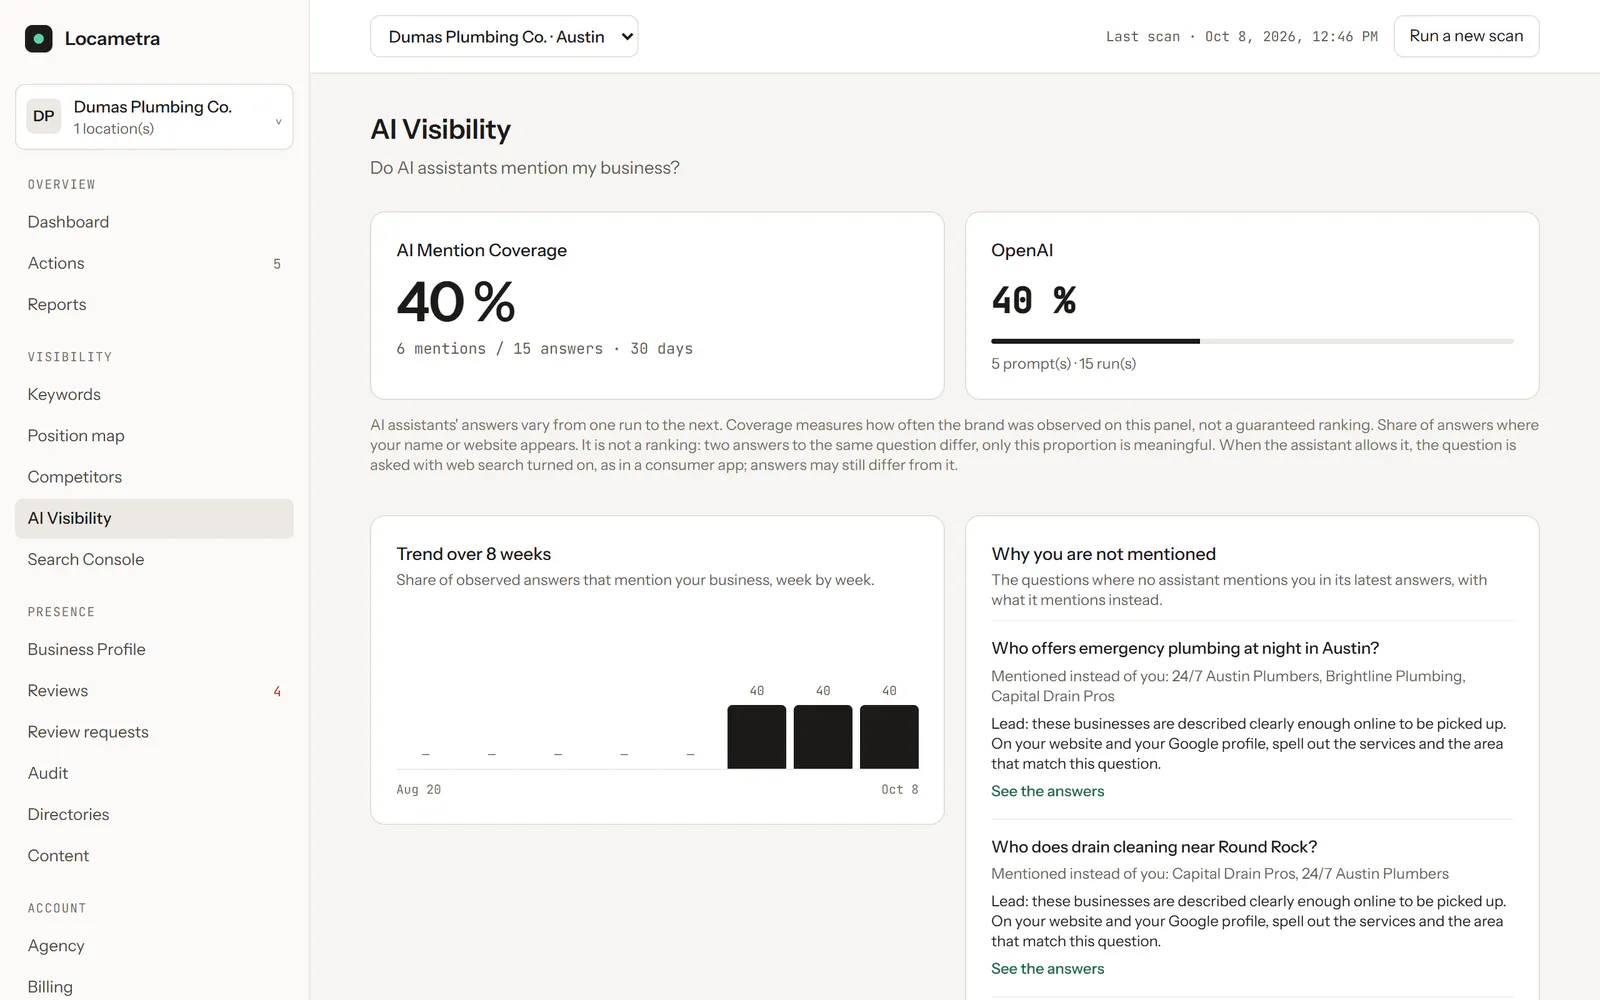This screenshot has width=1600, height=1000.
Task: Click the Oct 8 trend bar
Action: coord(889,737)
